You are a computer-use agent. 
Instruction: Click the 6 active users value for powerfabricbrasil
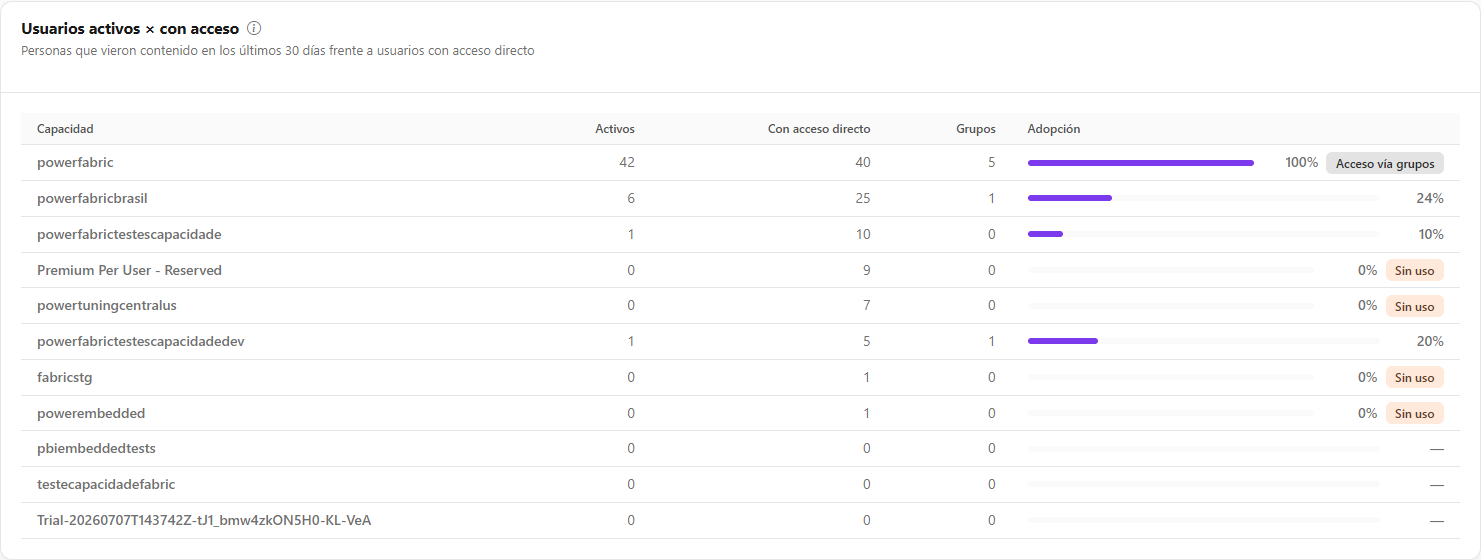click(631, 198)
